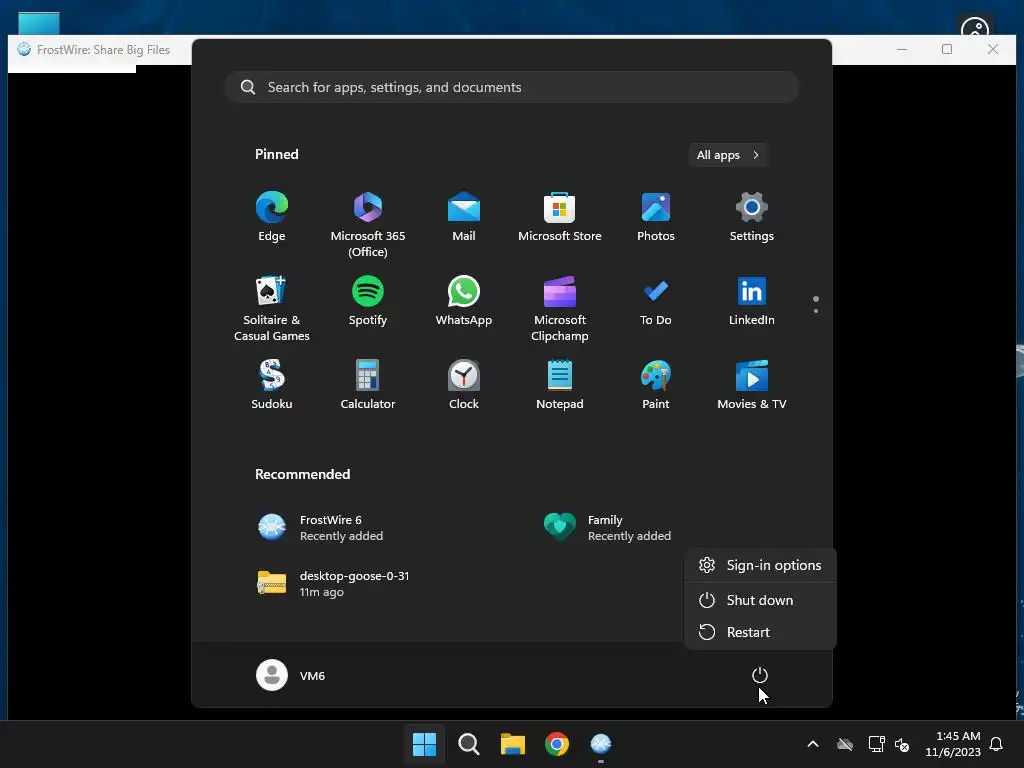Launch Google Chrome from the taskbar

click(x=557, y=744)
